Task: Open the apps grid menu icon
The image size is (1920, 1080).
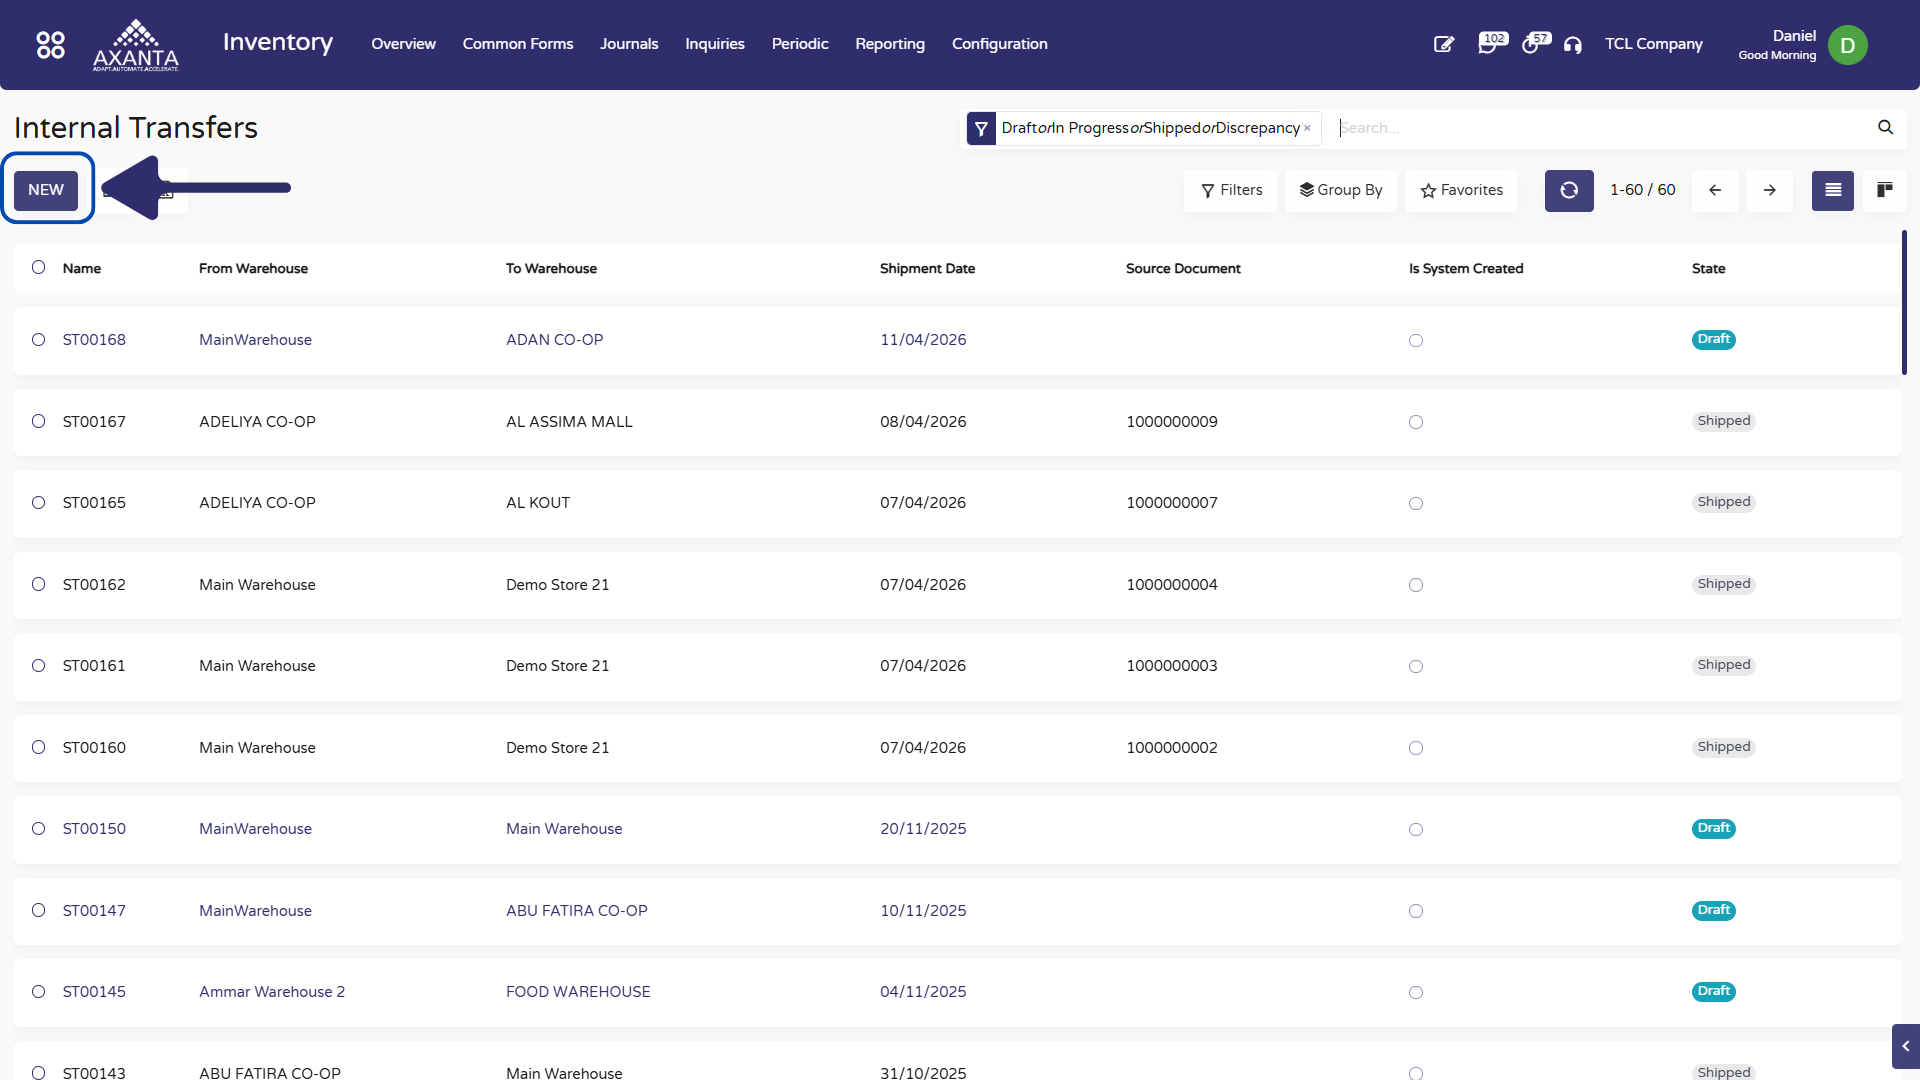Action: (x=50, y=45)
